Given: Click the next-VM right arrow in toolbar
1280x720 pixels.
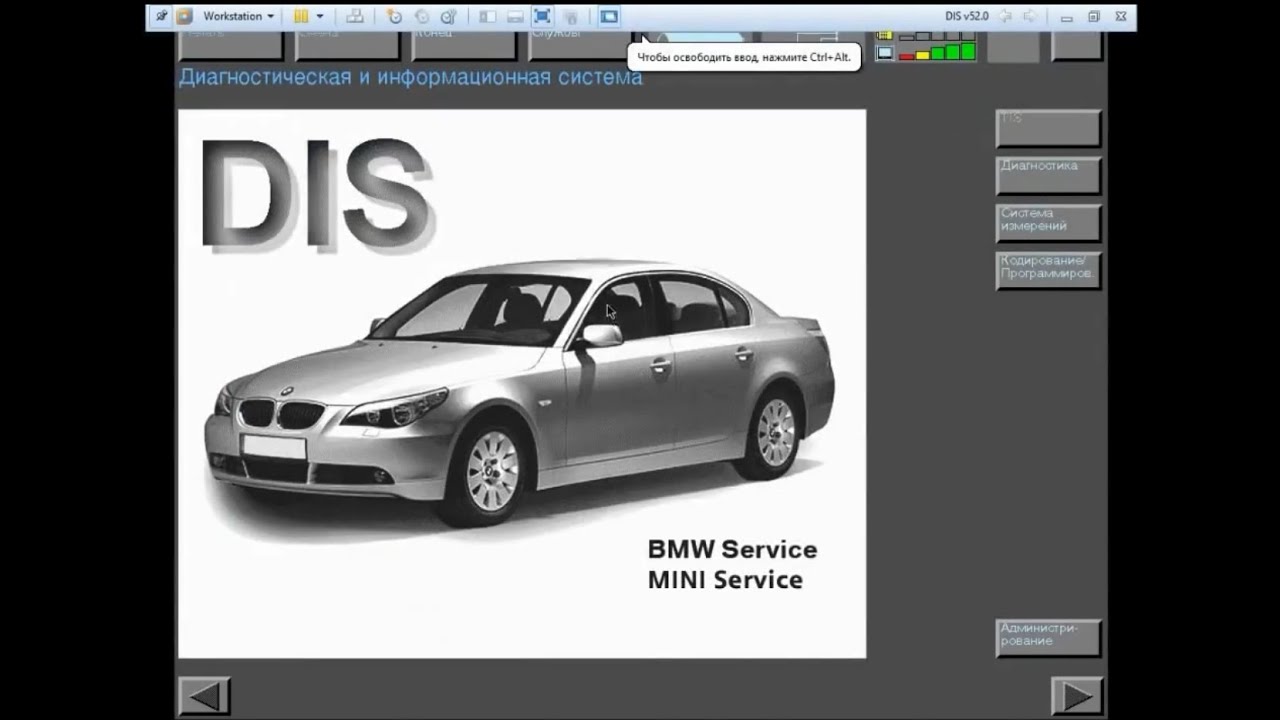Looking at the screenshot, I should (1029, 16).
